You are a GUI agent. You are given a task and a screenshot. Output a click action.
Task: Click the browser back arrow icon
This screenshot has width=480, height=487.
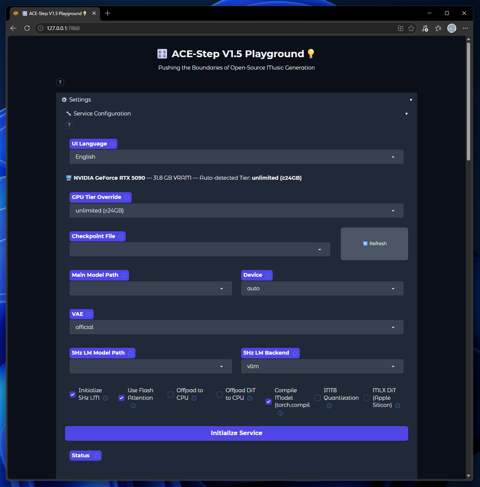(x=13, y=28)
